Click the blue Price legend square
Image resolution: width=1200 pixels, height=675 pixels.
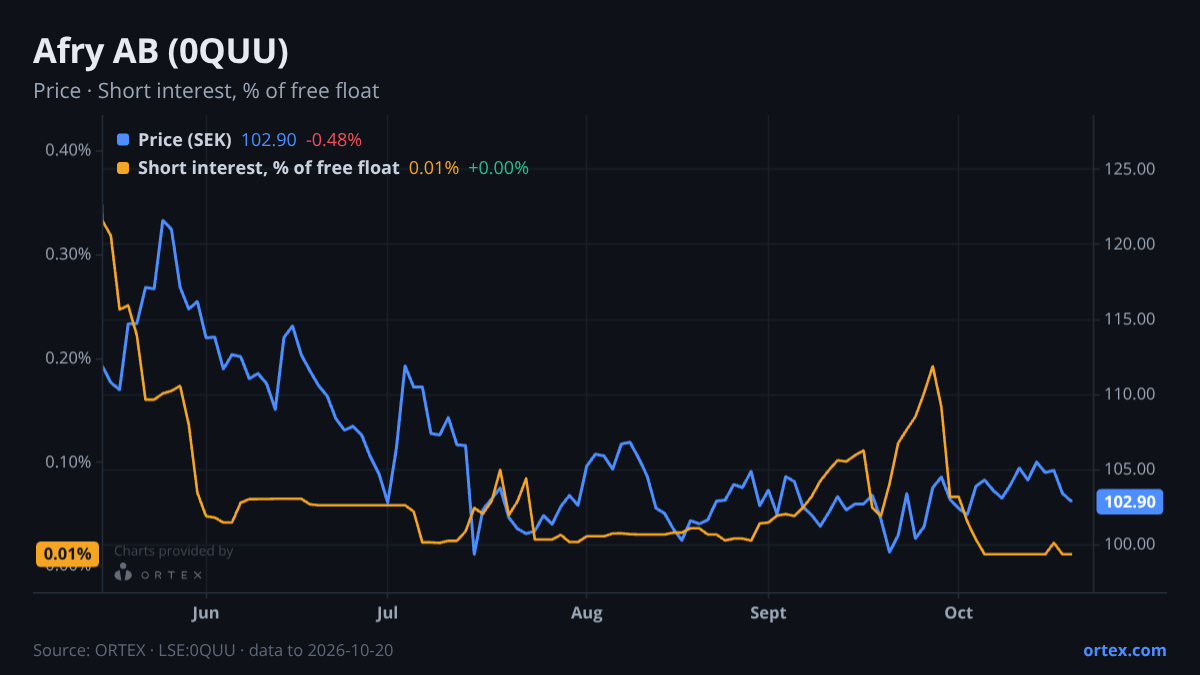point(123,140)
